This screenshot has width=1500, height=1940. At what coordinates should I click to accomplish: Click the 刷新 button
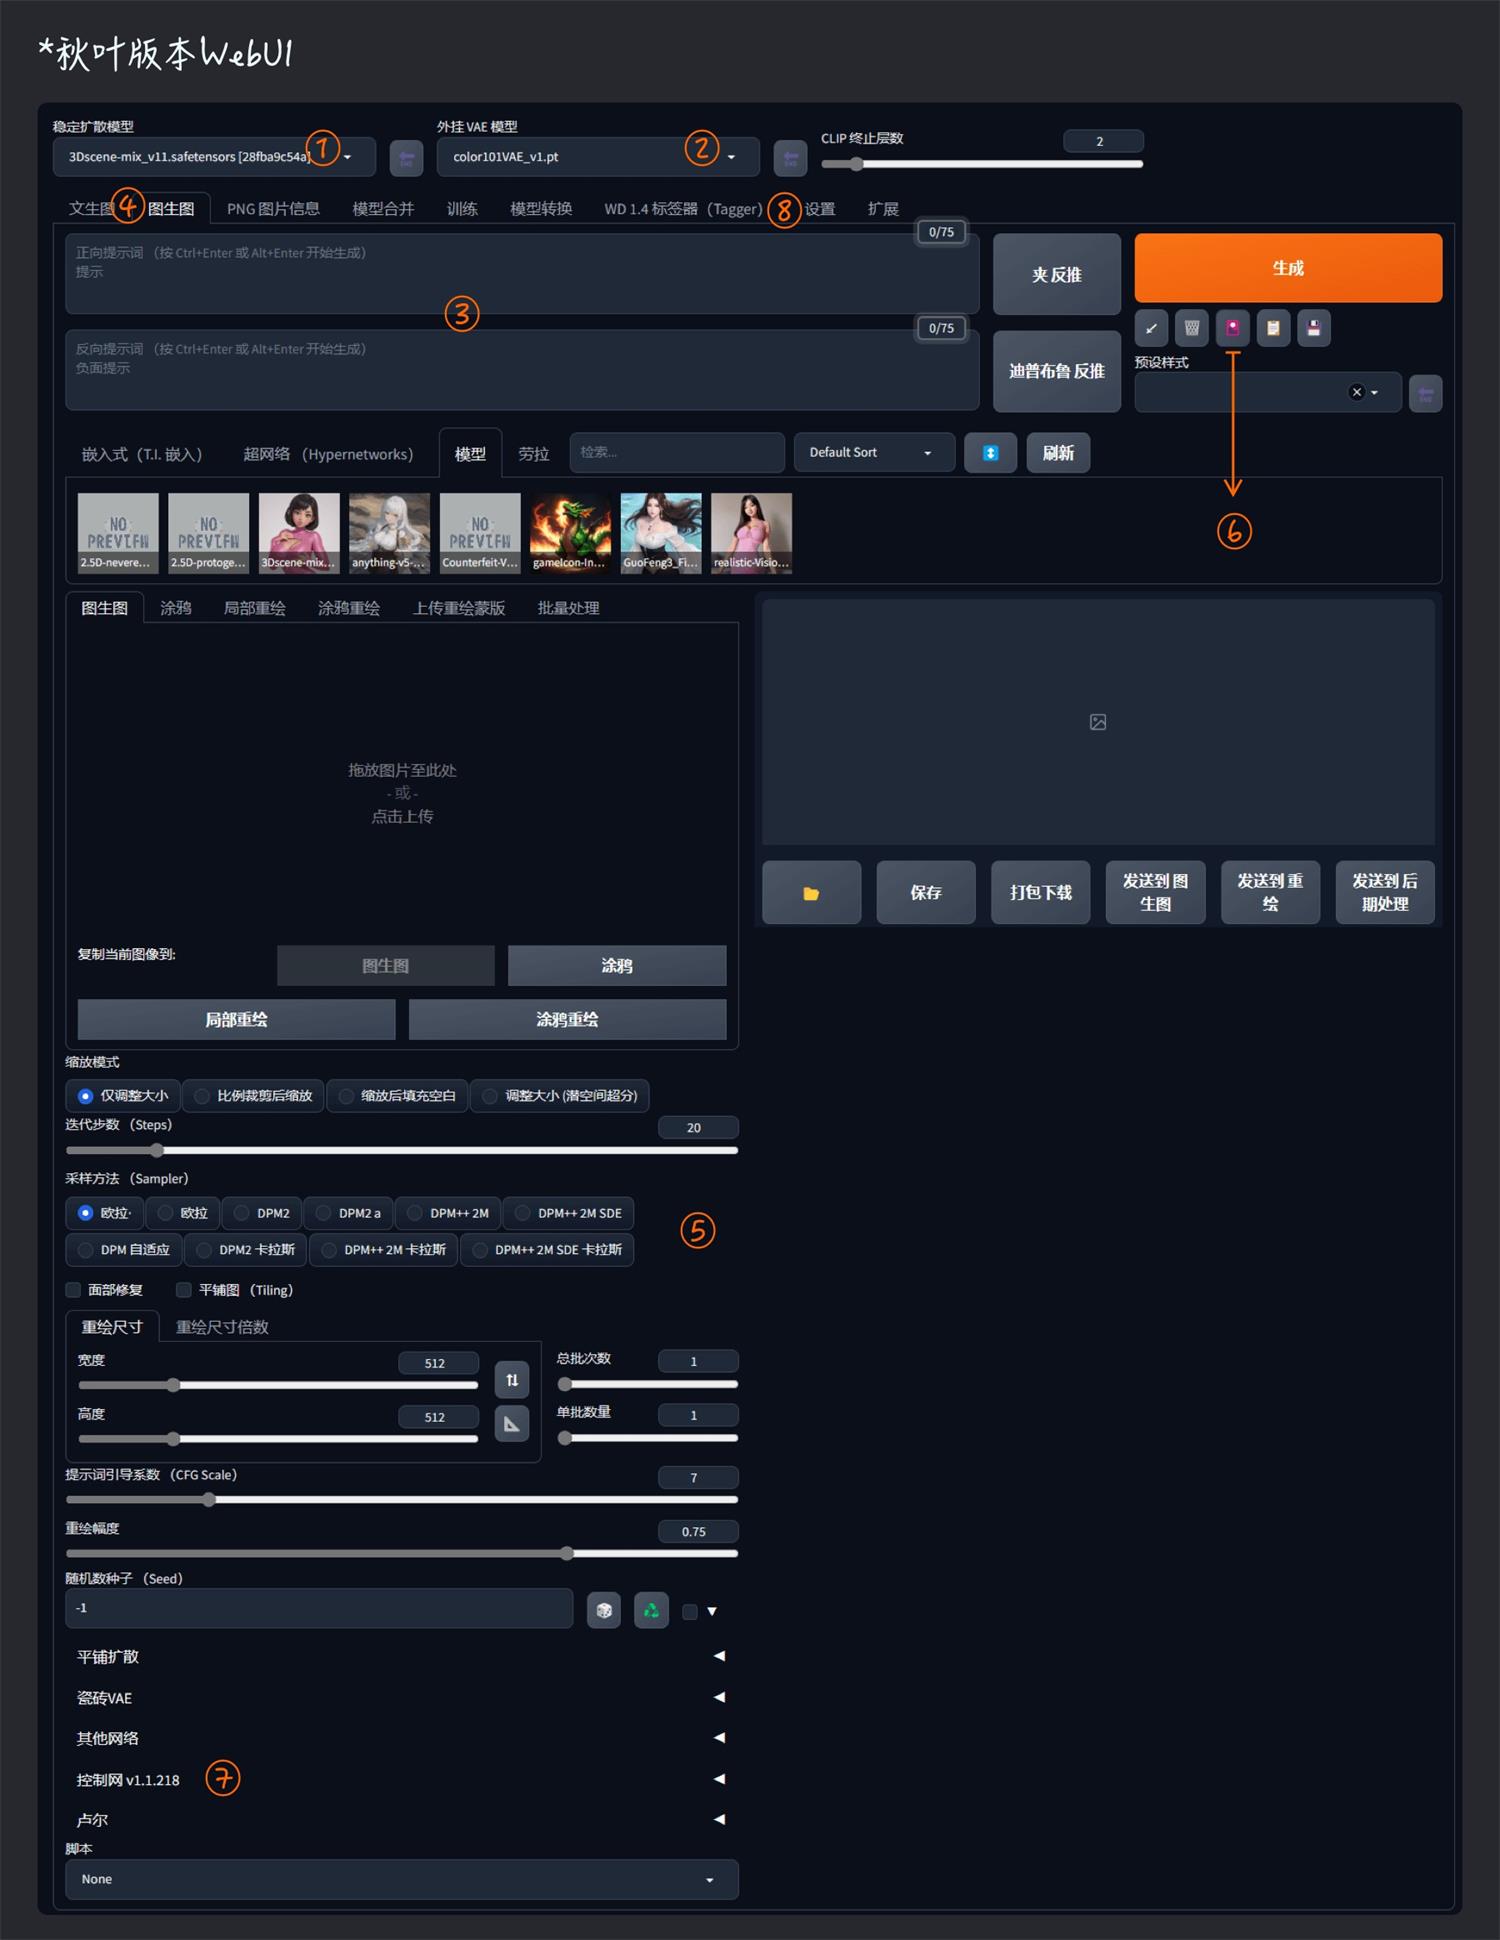[1058, 453]
